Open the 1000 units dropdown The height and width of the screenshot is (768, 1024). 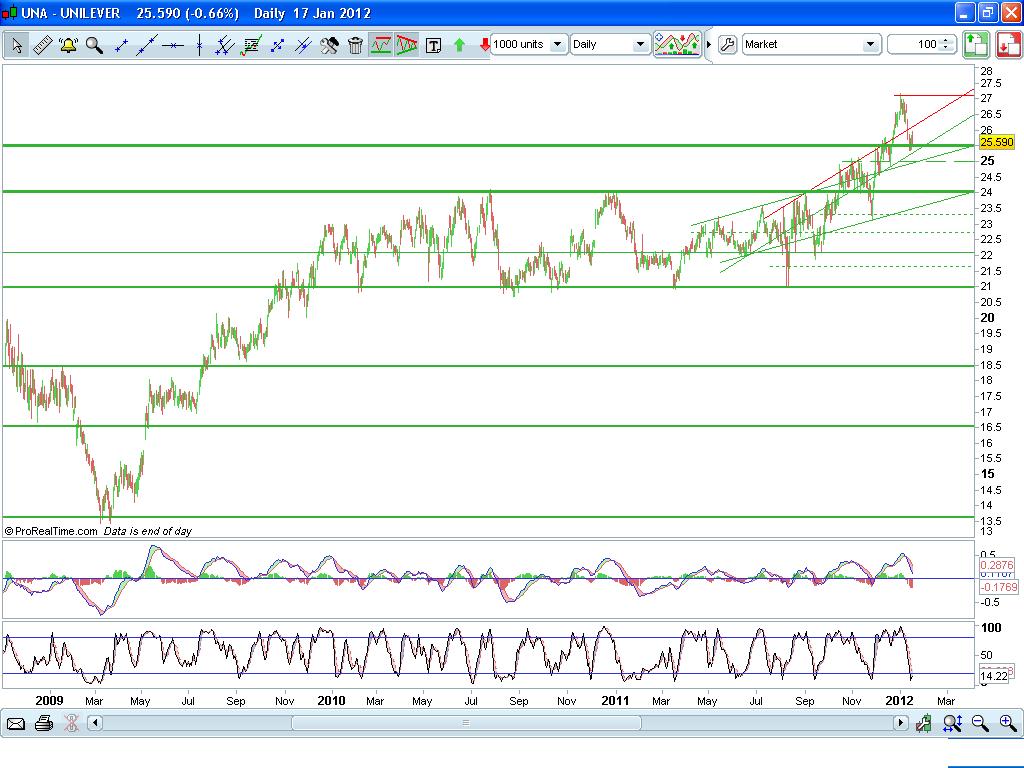[528, 44]
